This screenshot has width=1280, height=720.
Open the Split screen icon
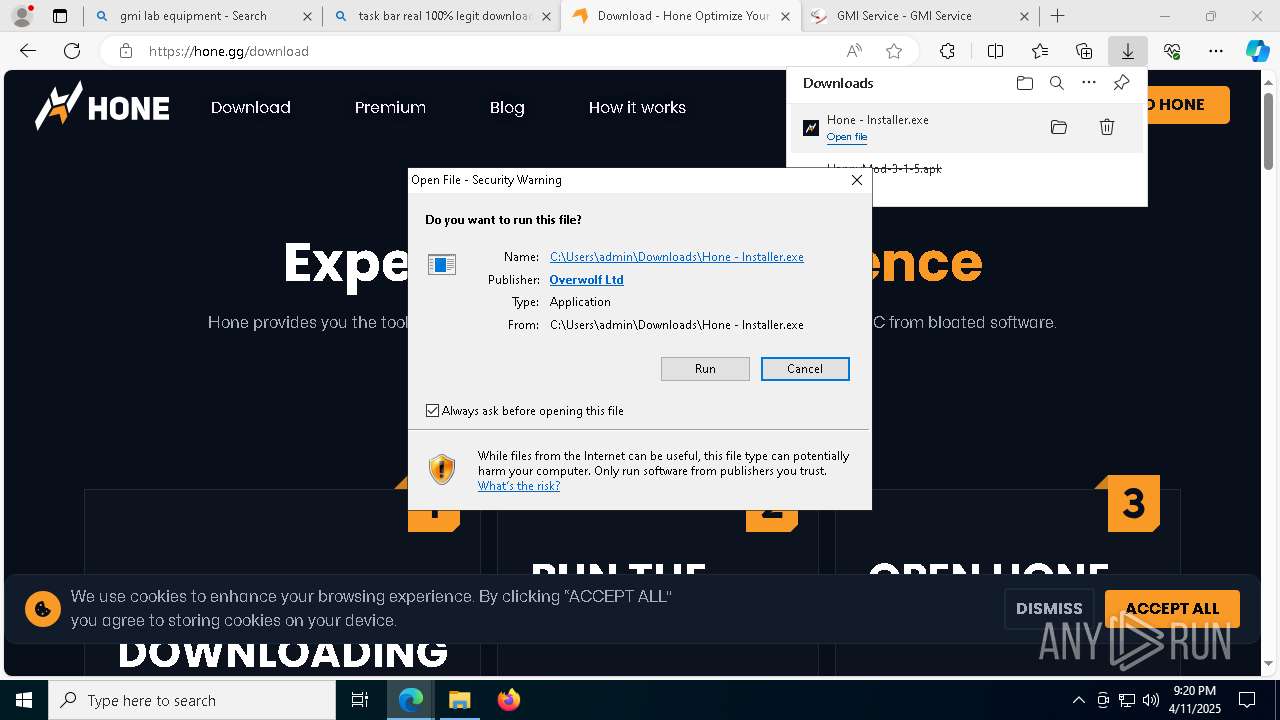[995, 51]
